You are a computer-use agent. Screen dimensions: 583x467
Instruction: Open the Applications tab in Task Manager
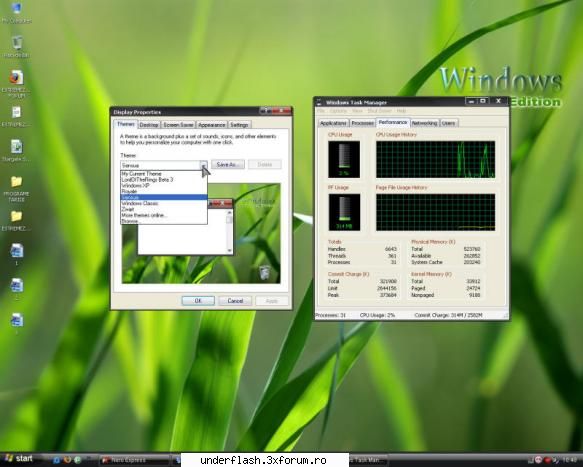(x=334, y=123)
